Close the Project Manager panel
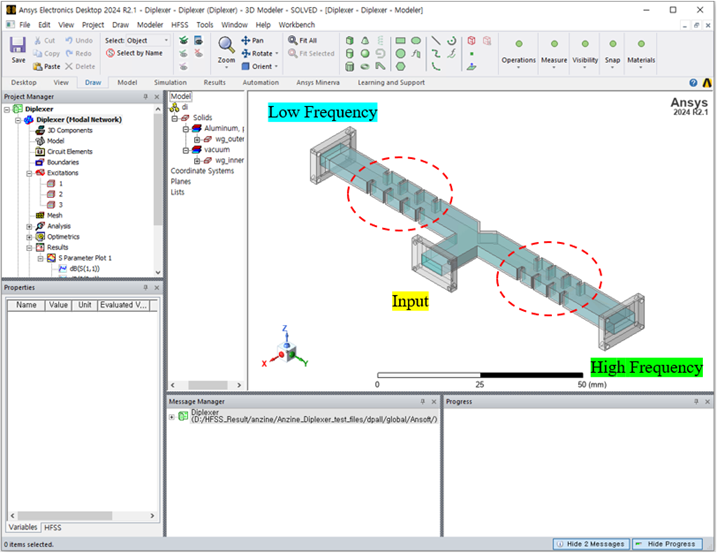 pos(157,97)
